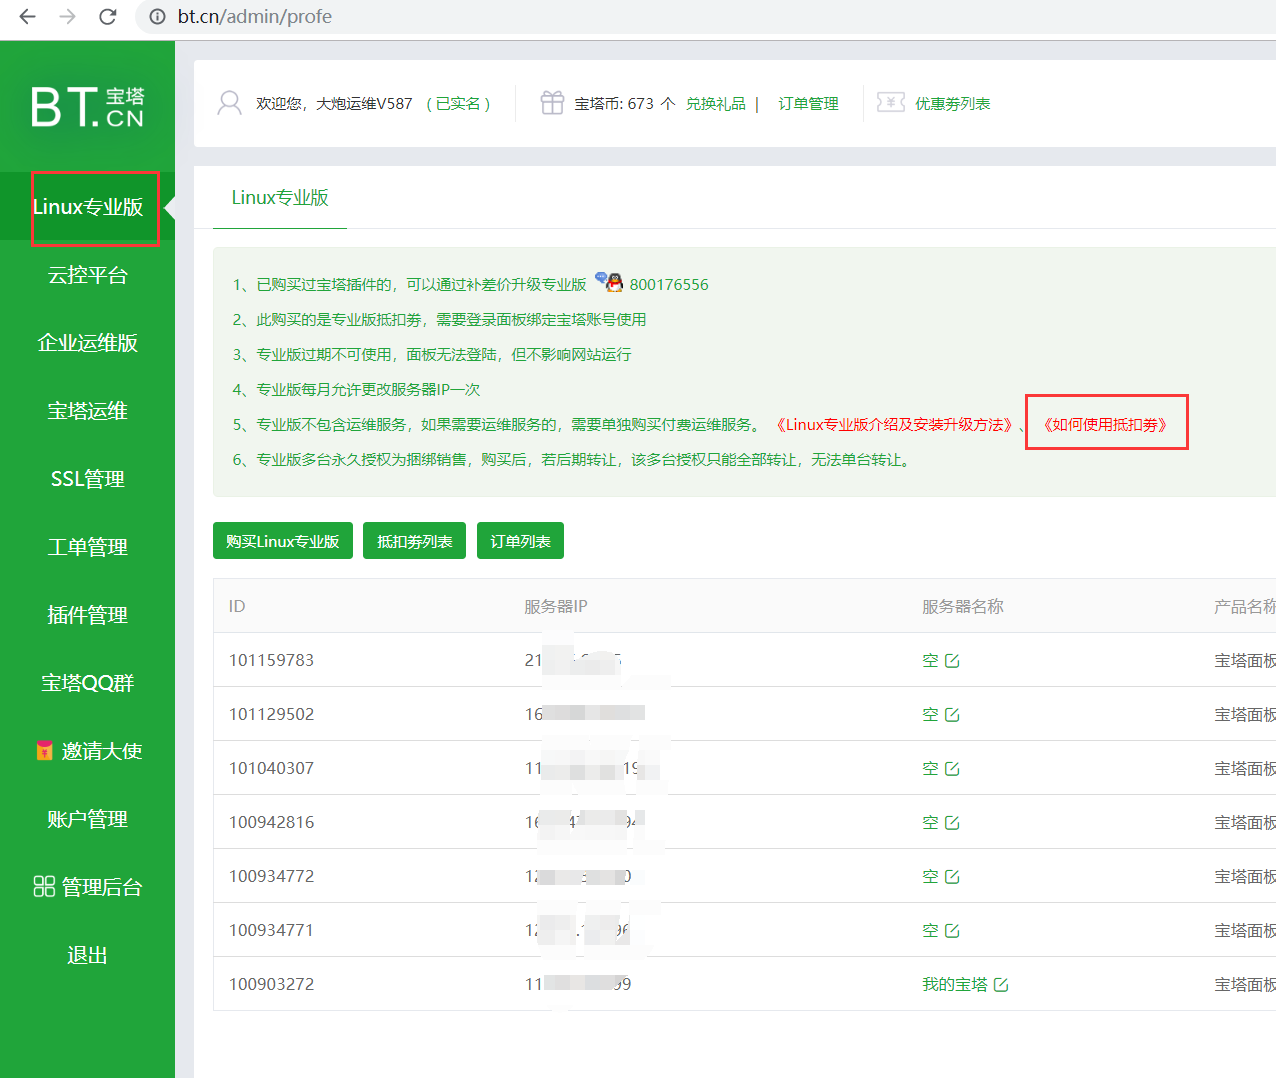Viewport: 1276px width, 1078px height.
Task: Click ID cell 100934771
Action: [x=271, y=930]
